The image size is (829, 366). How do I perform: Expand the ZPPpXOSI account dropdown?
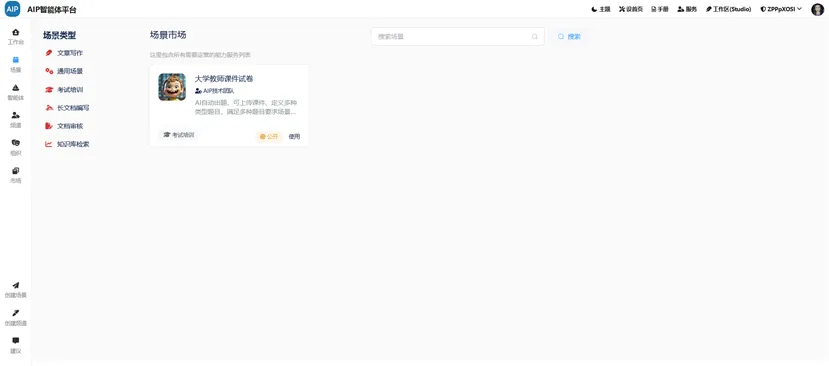point(781,9)
